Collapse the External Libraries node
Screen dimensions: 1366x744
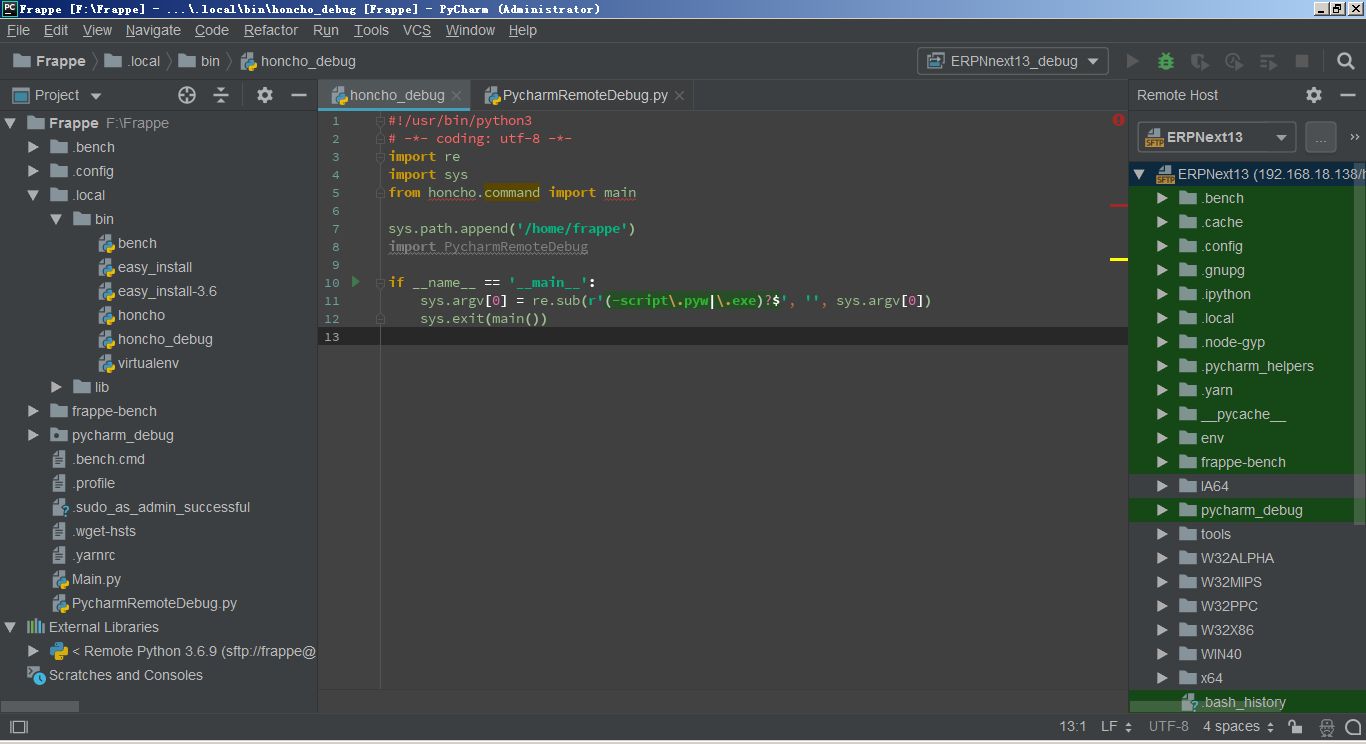[x=10, y=627]
